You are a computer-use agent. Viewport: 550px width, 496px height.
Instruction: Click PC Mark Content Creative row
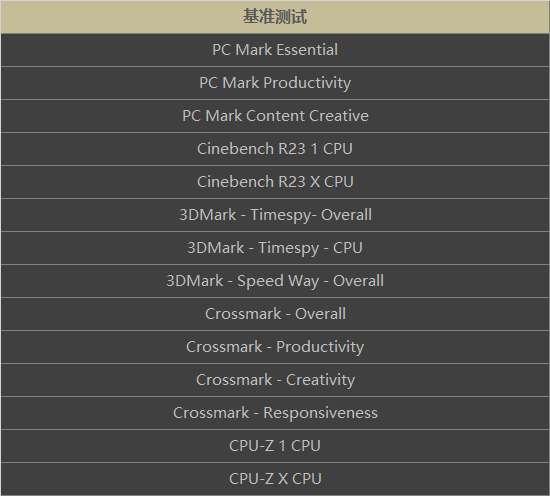pos(275,116)
